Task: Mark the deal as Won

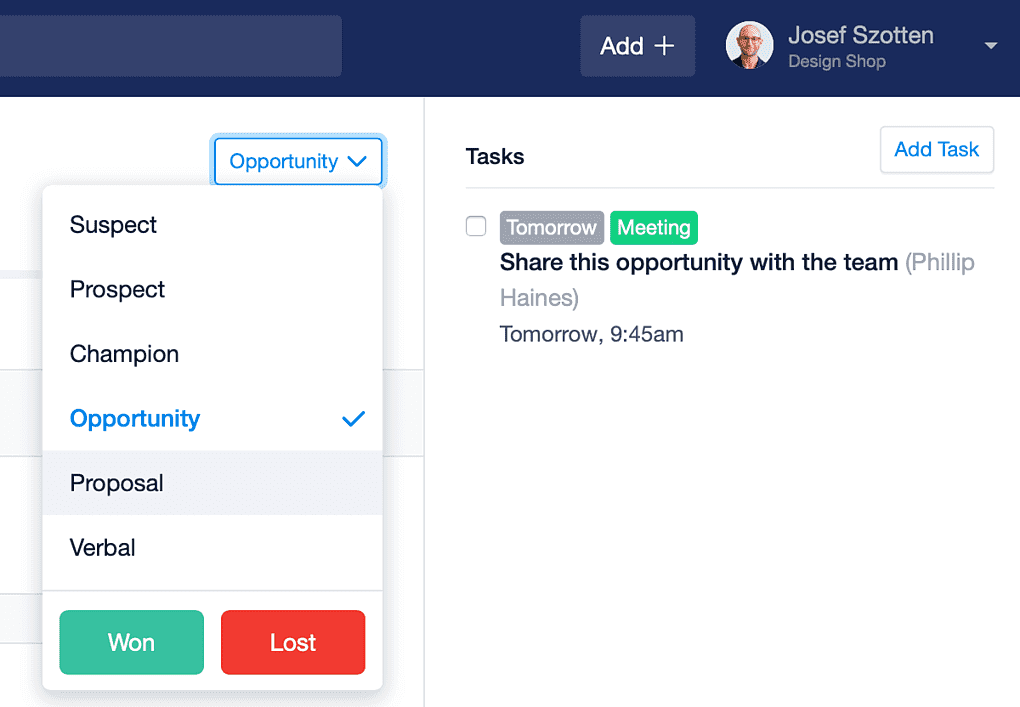Action: [x=131, y=642]
